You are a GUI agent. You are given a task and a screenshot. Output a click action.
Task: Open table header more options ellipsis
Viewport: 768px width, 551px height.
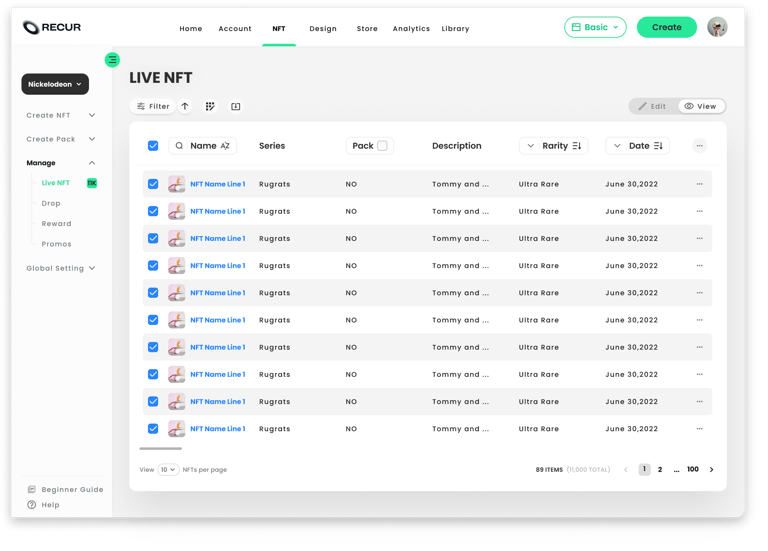point(699,145)
